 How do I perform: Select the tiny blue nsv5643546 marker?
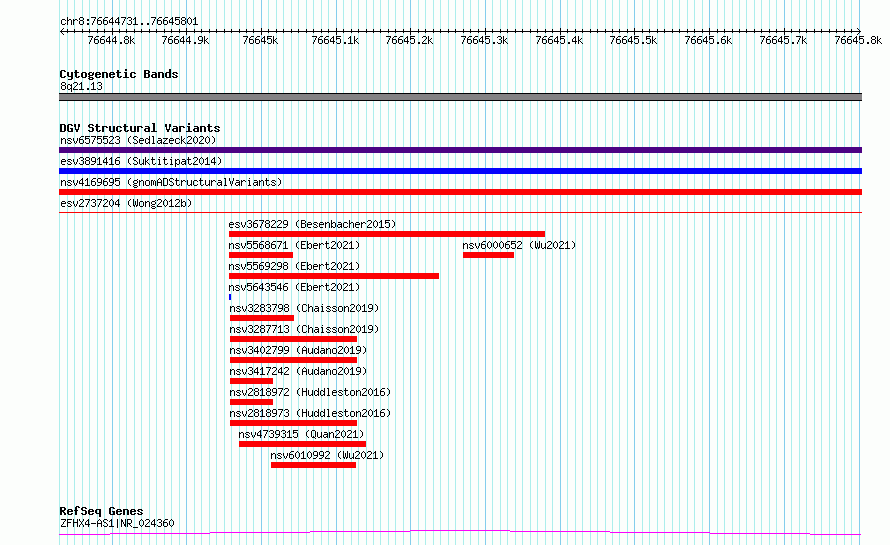click(x=230, y=297)
